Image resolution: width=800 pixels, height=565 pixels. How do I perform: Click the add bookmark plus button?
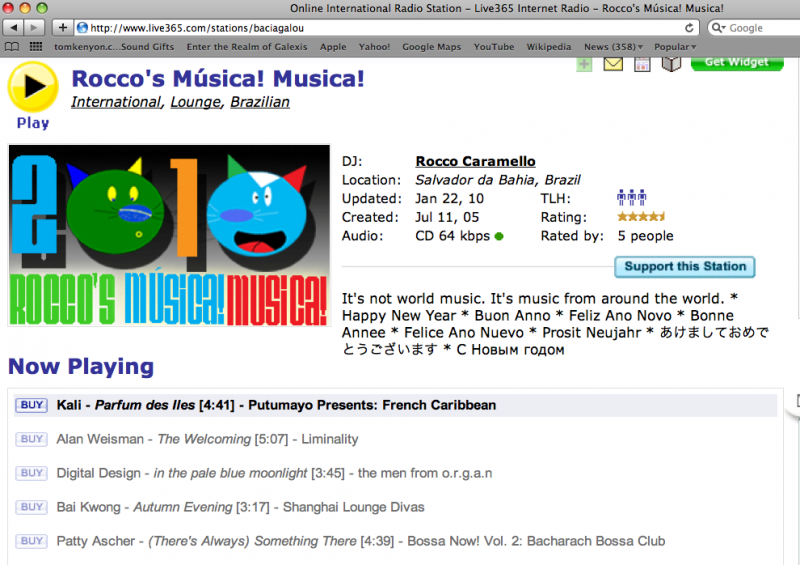click(x=63, y=27)
